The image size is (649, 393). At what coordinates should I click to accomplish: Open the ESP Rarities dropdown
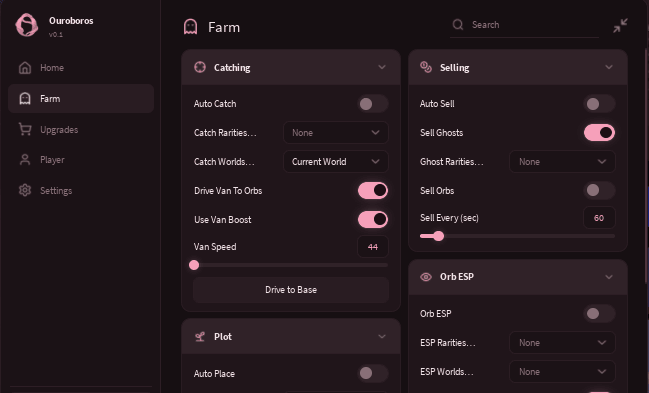562,342
